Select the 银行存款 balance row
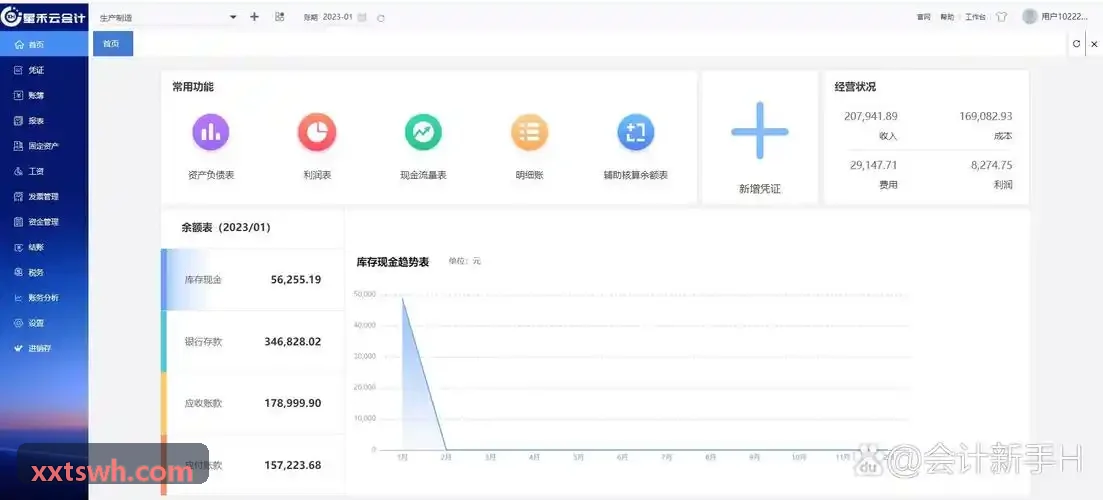Screen dimensions: 1103x500 [253, 342]
